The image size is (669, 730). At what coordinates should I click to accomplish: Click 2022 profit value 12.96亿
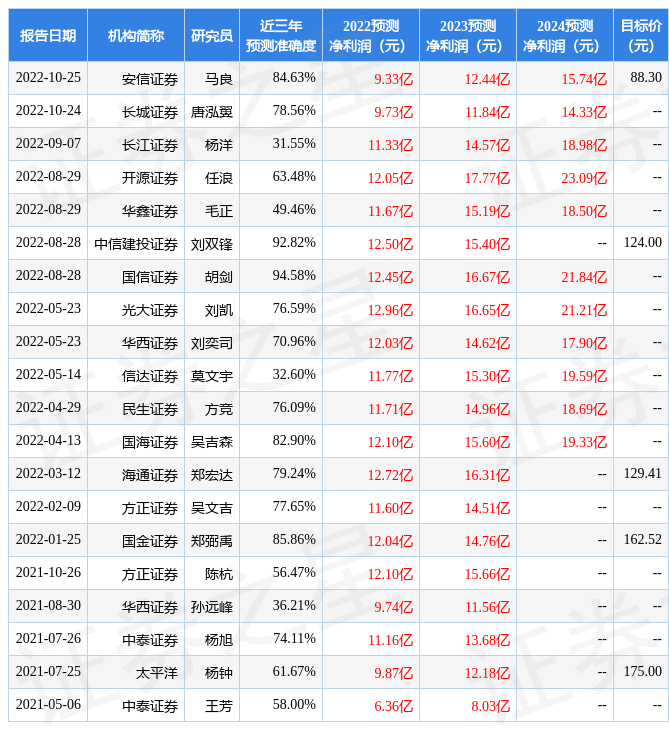tap(391, 311)
